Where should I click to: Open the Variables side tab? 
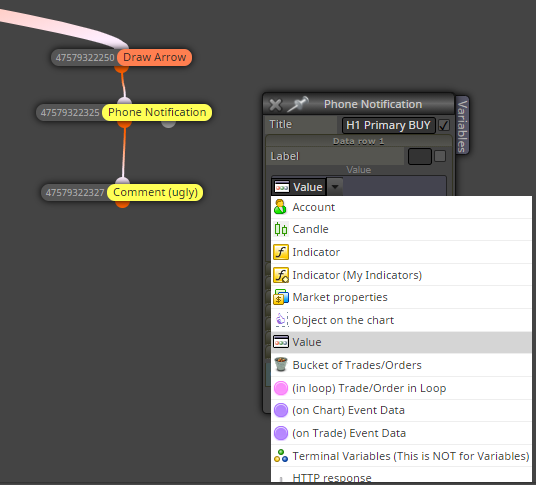[x=462, y=125]
